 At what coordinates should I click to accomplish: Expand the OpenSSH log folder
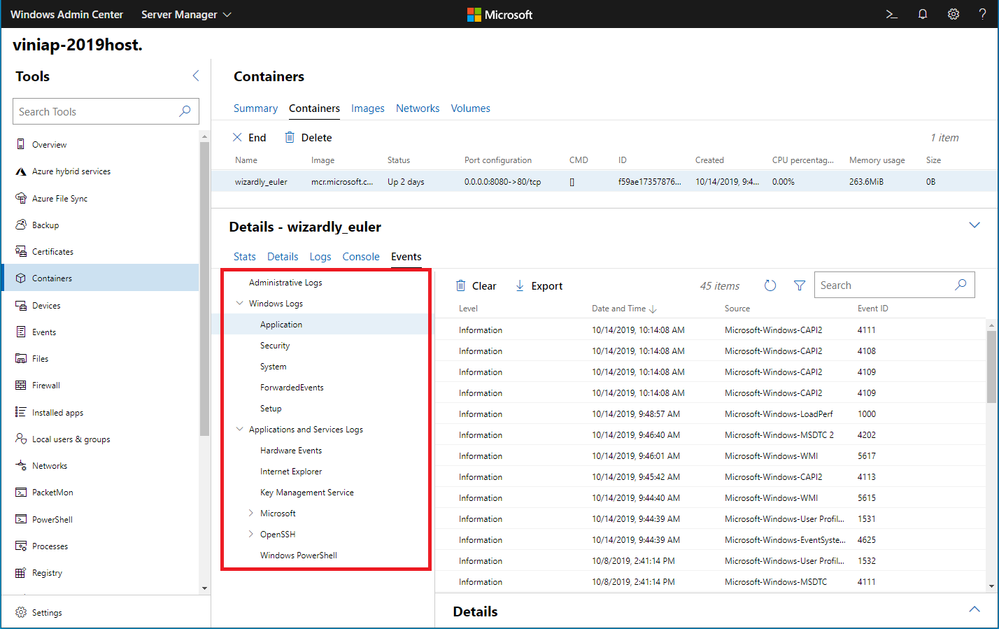(251, 534)
